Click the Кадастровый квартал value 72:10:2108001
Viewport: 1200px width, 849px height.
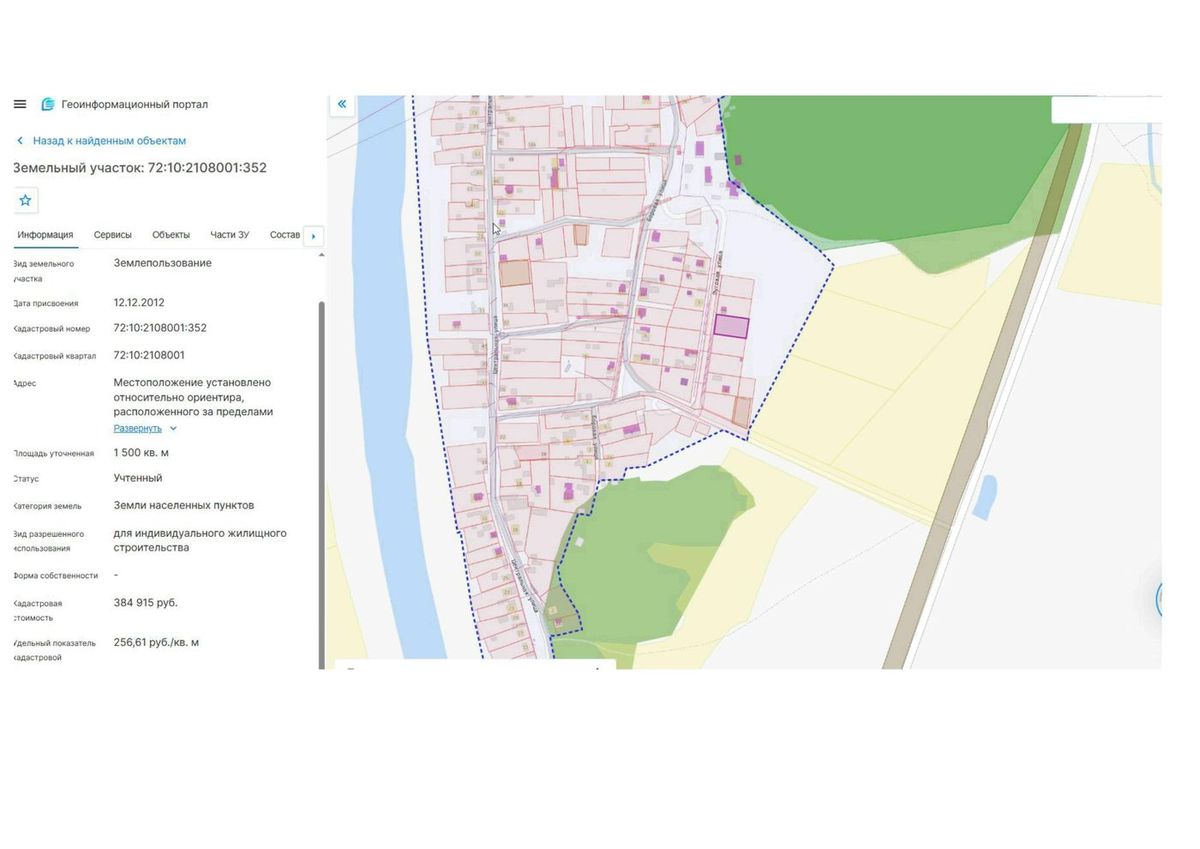[149, 355]
